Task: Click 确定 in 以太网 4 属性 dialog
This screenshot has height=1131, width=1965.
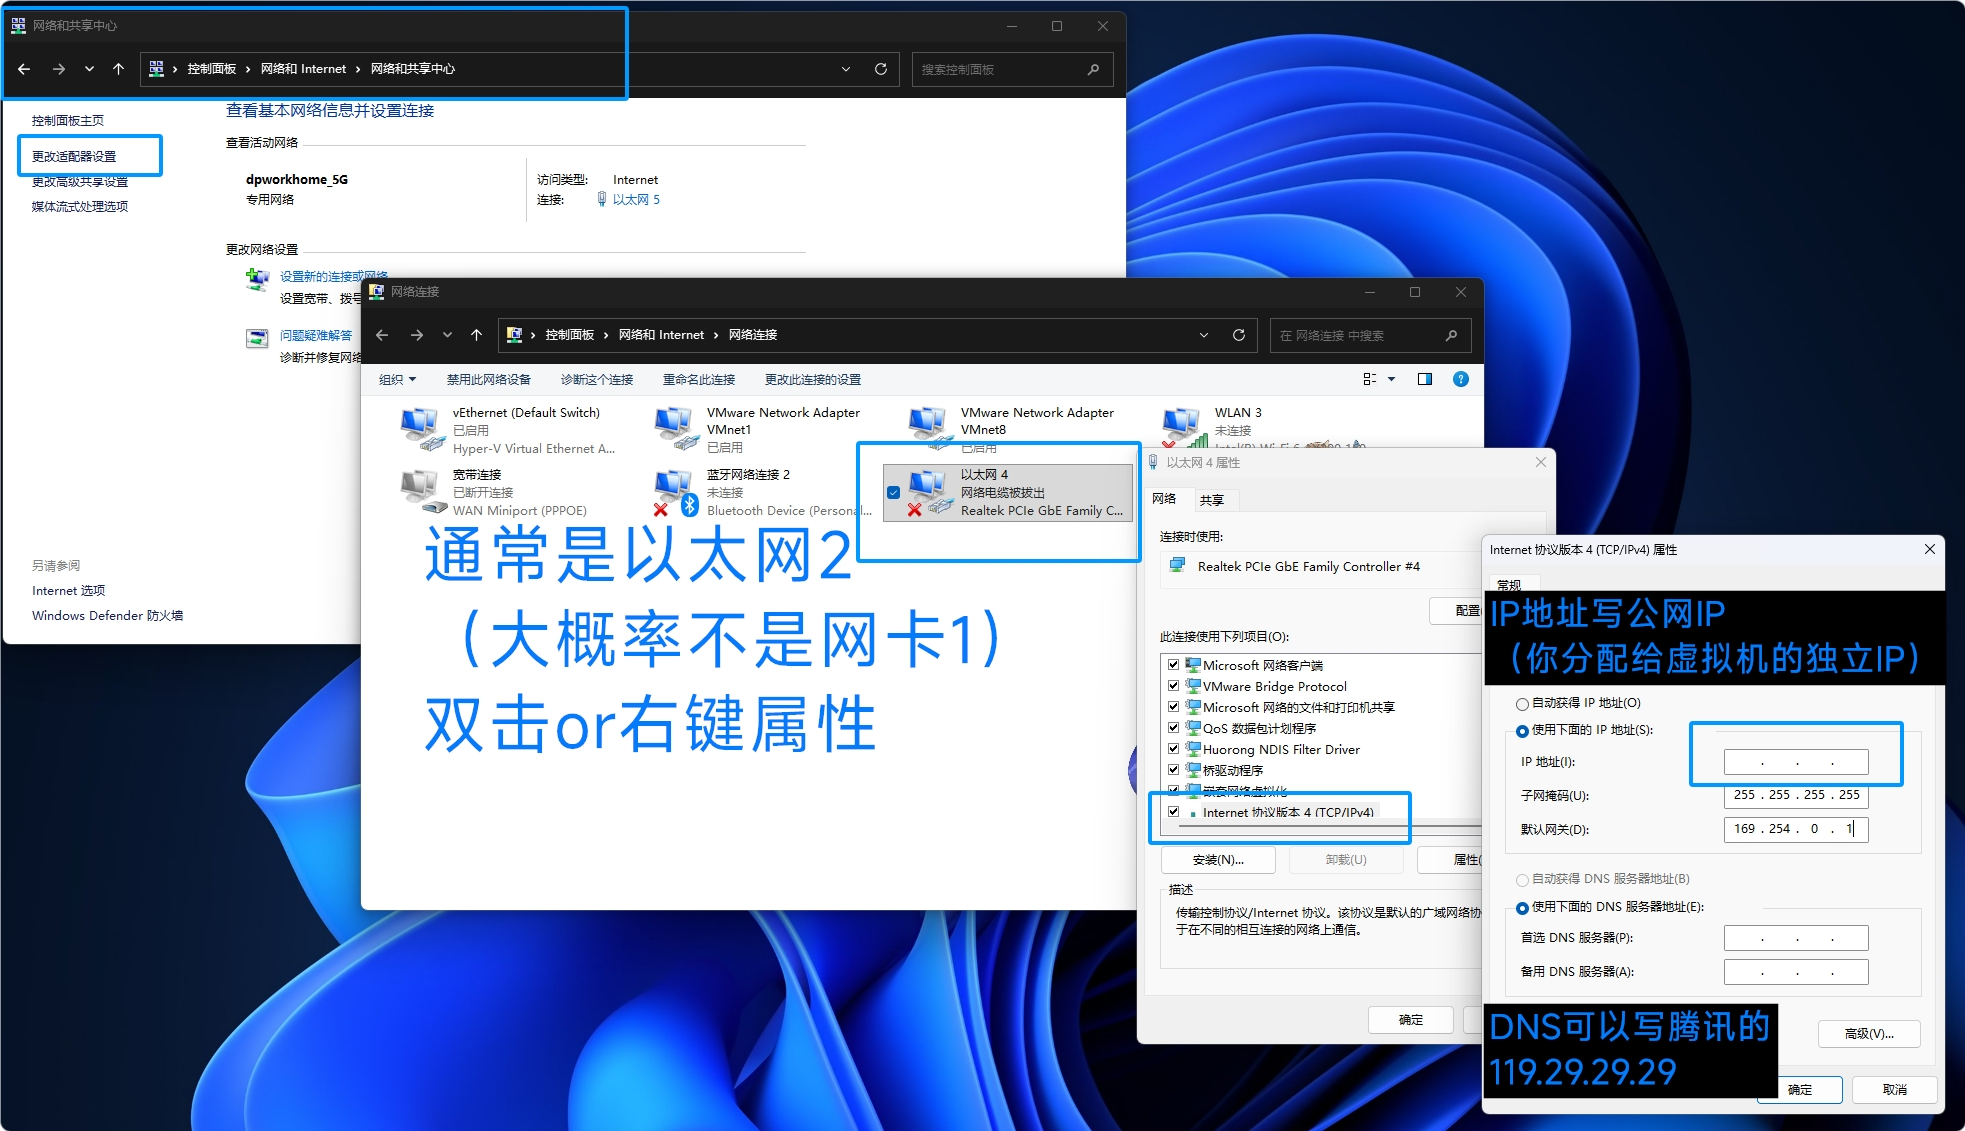Action: point(1411,1020)
